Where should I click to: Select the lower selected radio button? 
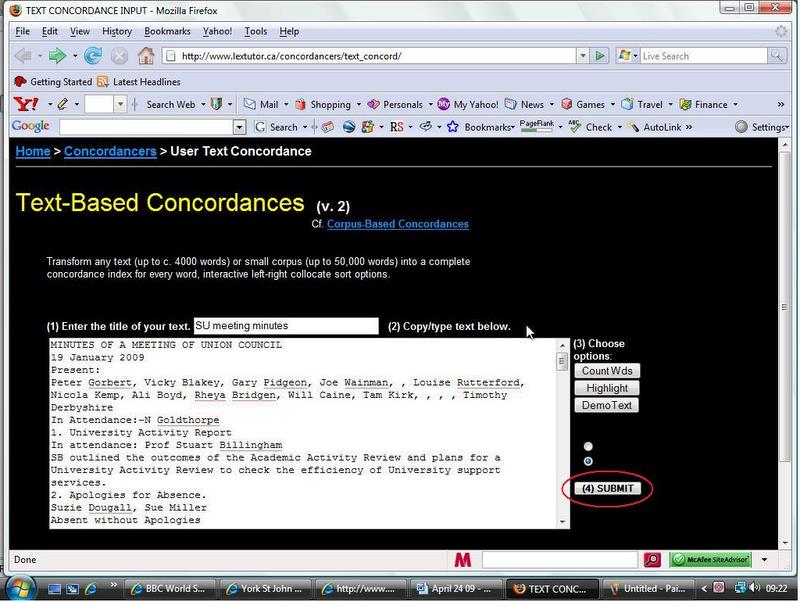(588, 461)
